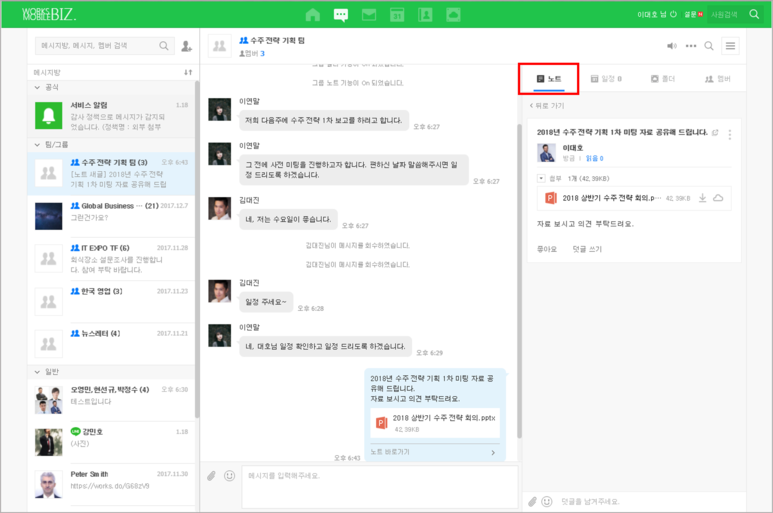Toggle the hamburger side panel menu
773x513 pixels.
tap(730, 46)
